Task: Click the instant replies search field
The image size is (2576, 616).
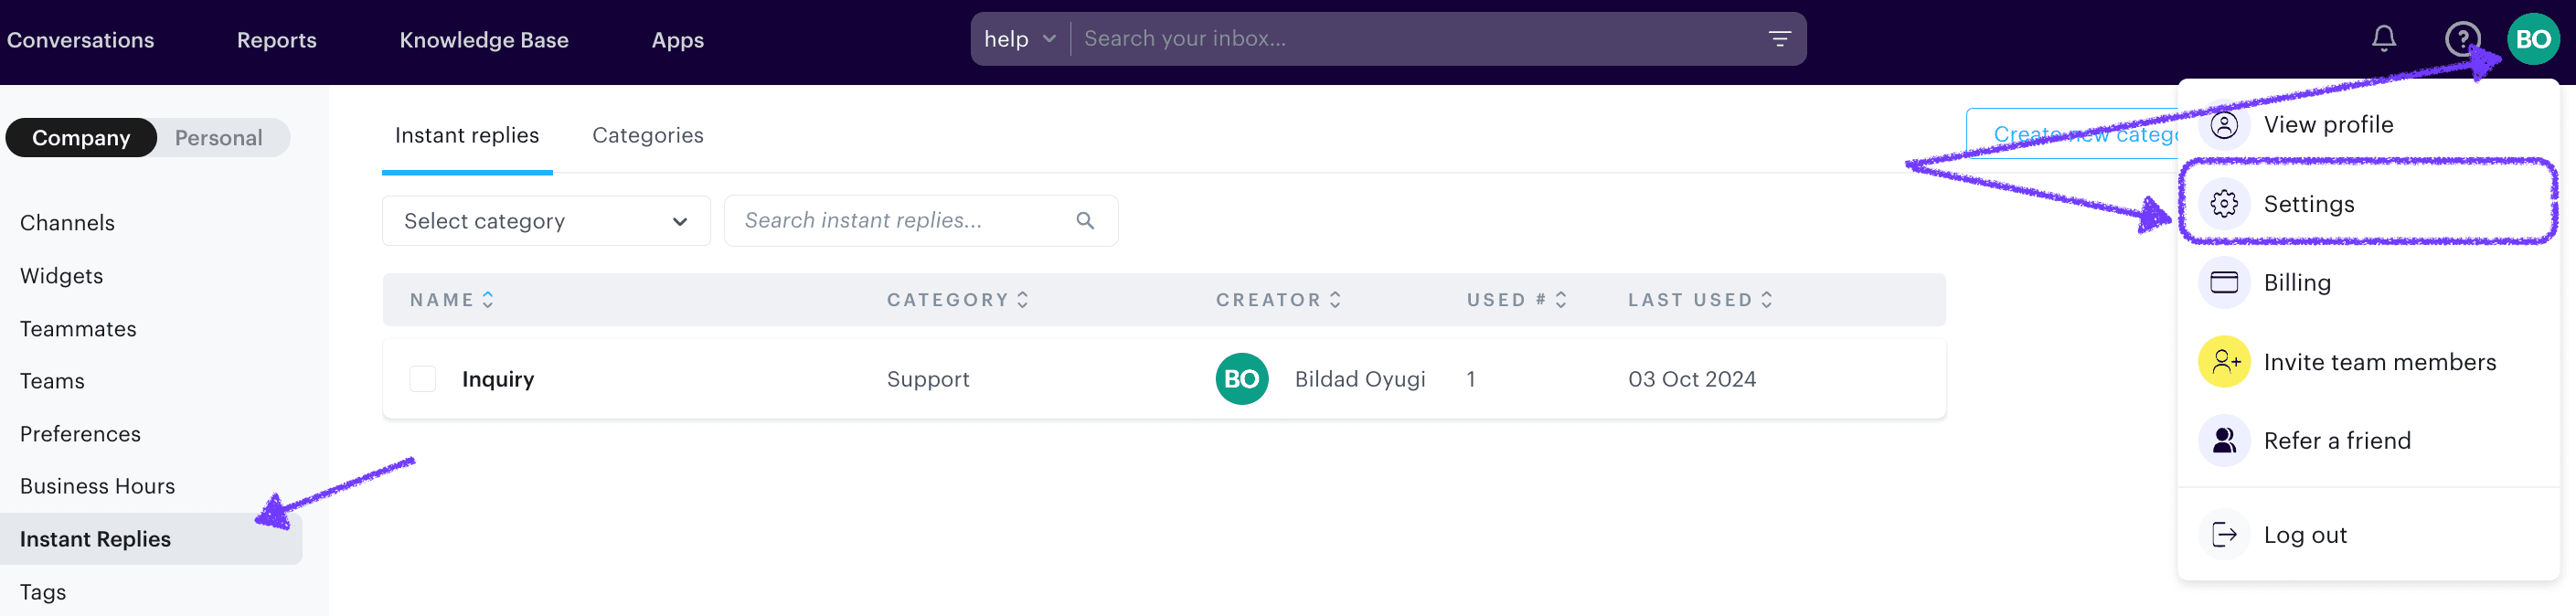Action: [890, 220]
